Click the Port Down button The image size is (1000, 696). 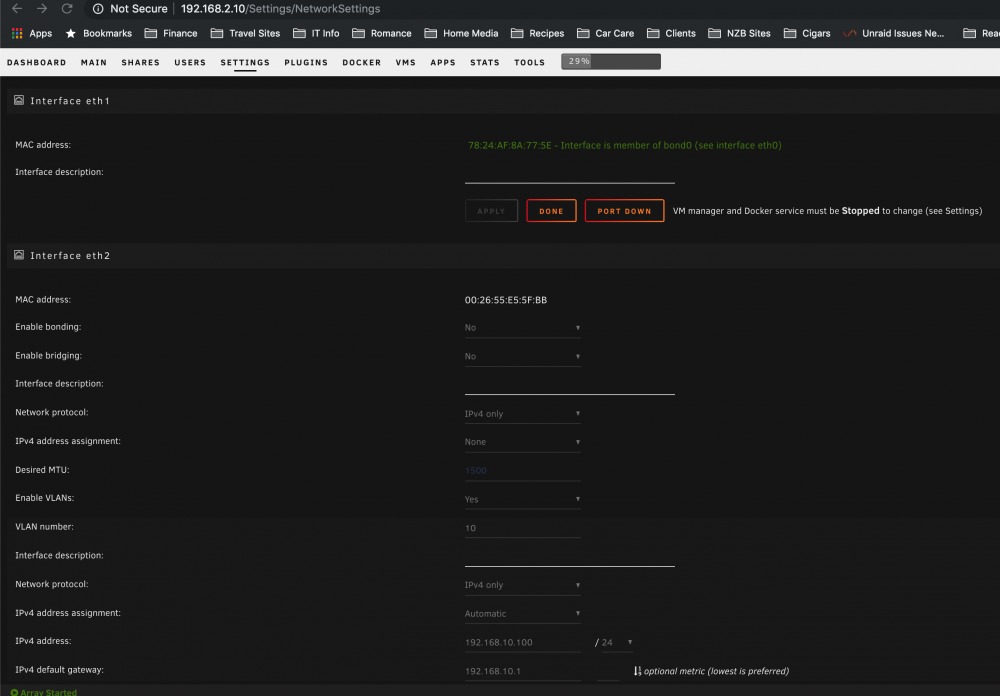[624, 211]
